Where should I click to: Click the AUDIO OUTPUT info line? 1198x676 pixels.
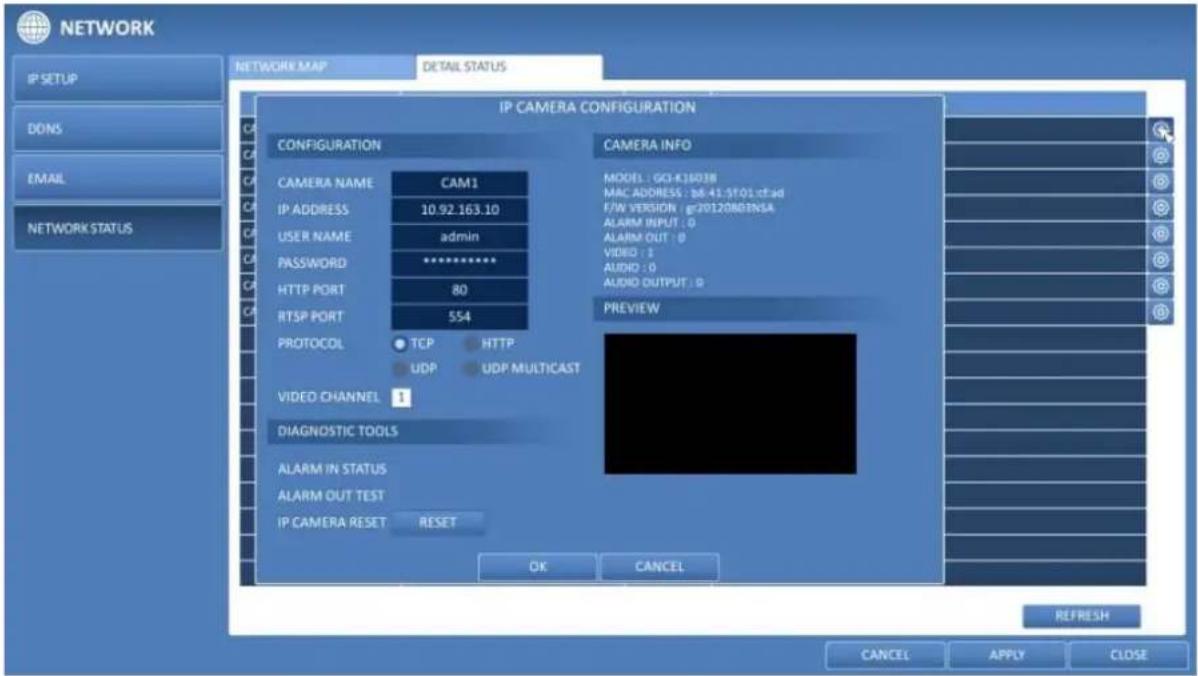[x=653, y=283]
